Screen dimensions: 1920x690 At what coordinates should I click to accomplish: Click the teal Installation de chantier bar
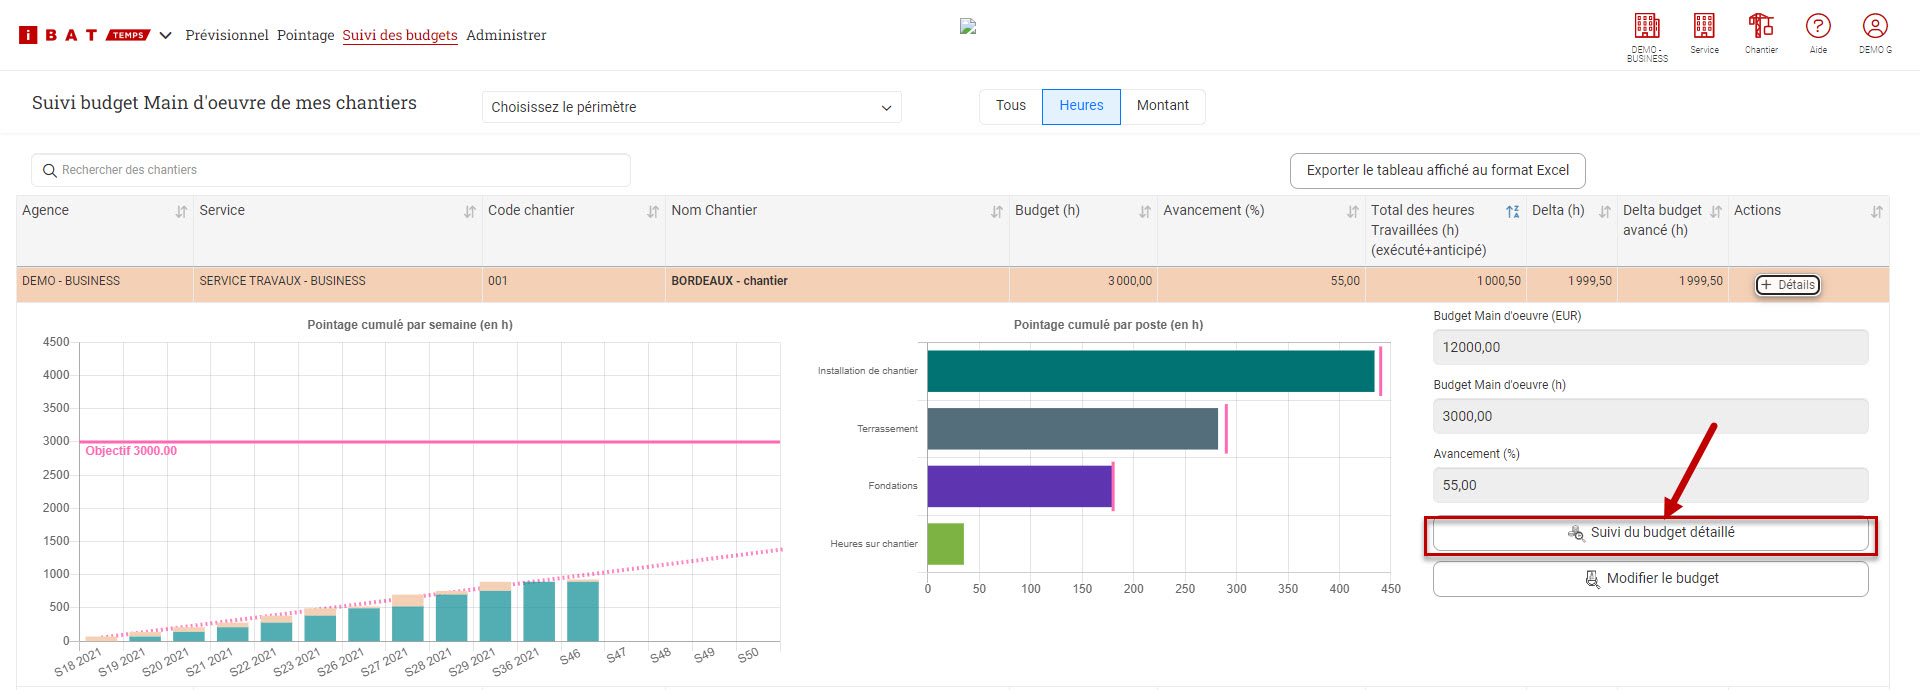(x=1150, y=371)
